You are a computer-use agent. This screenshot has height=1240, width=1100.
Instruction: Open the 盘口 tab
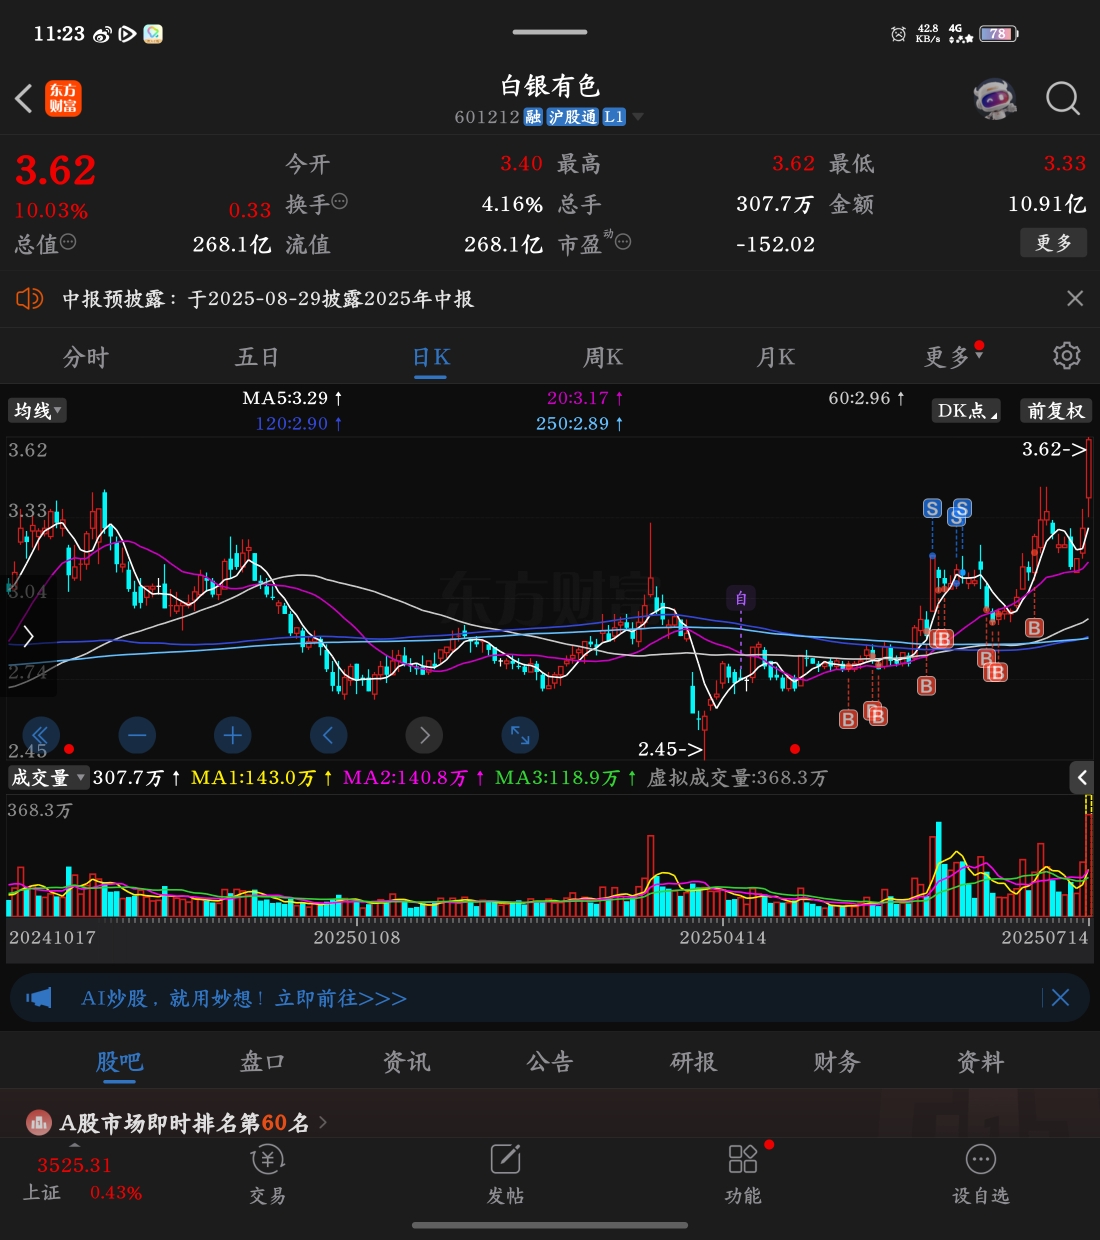point(262,1062)
